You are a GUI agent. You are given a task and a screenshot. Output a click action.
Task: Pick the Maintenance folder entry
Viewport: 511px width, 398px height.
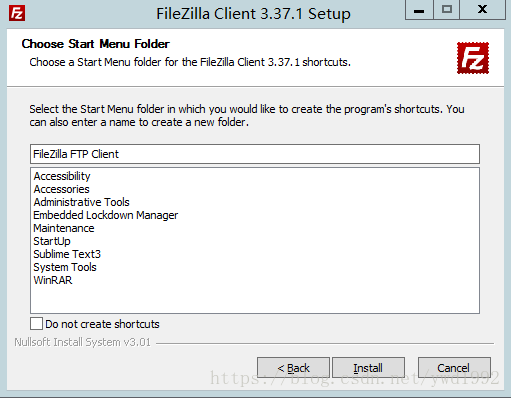tap(64, 228)
